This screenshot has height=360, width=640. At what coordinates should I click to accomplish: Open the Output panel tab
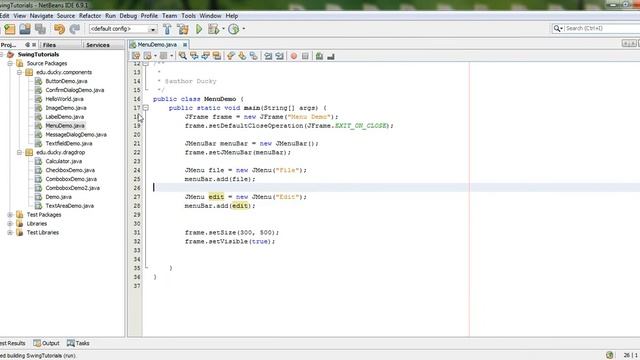pyautogui.click(x=47, y=343)
